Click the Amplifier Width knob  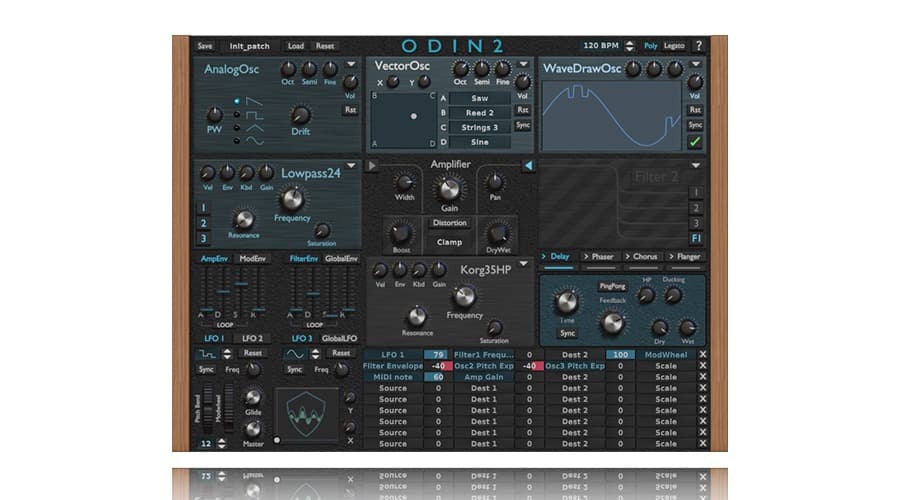(x=404, y=183)
